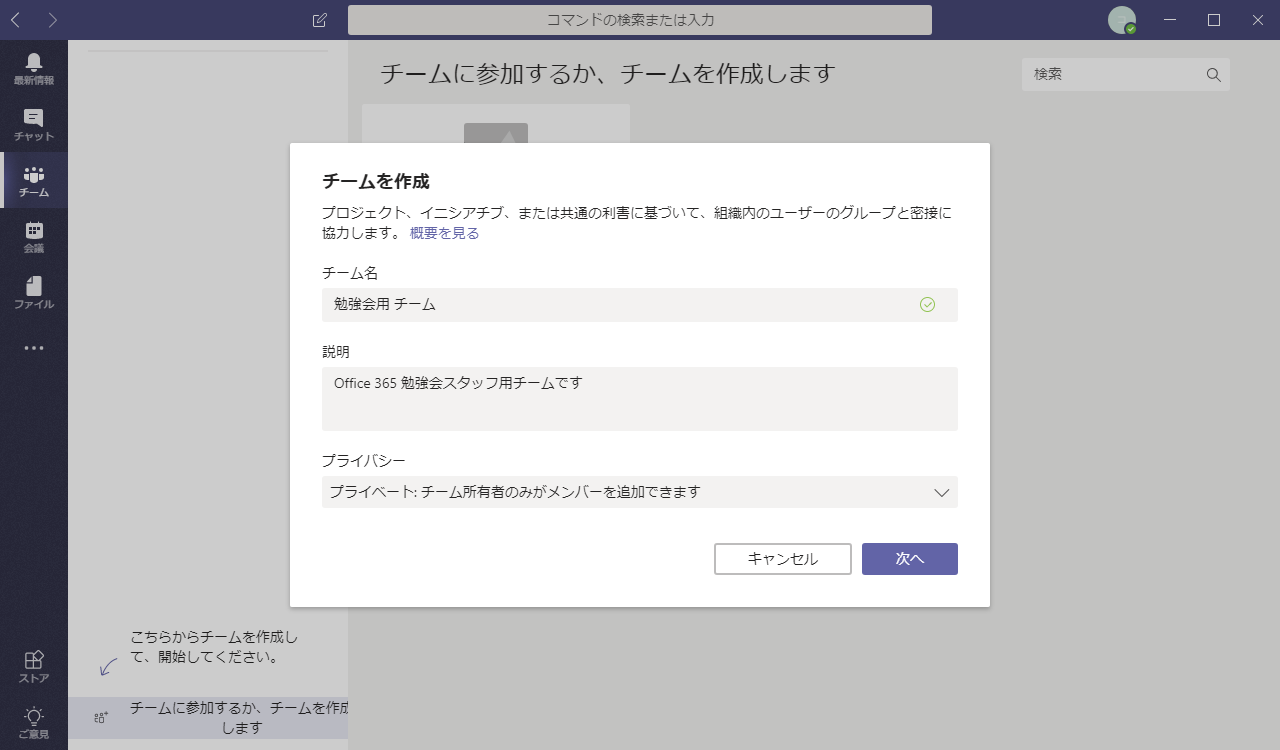
Task: Expand the more options (...) in sidebar
Action: click(x=33, y=347)
